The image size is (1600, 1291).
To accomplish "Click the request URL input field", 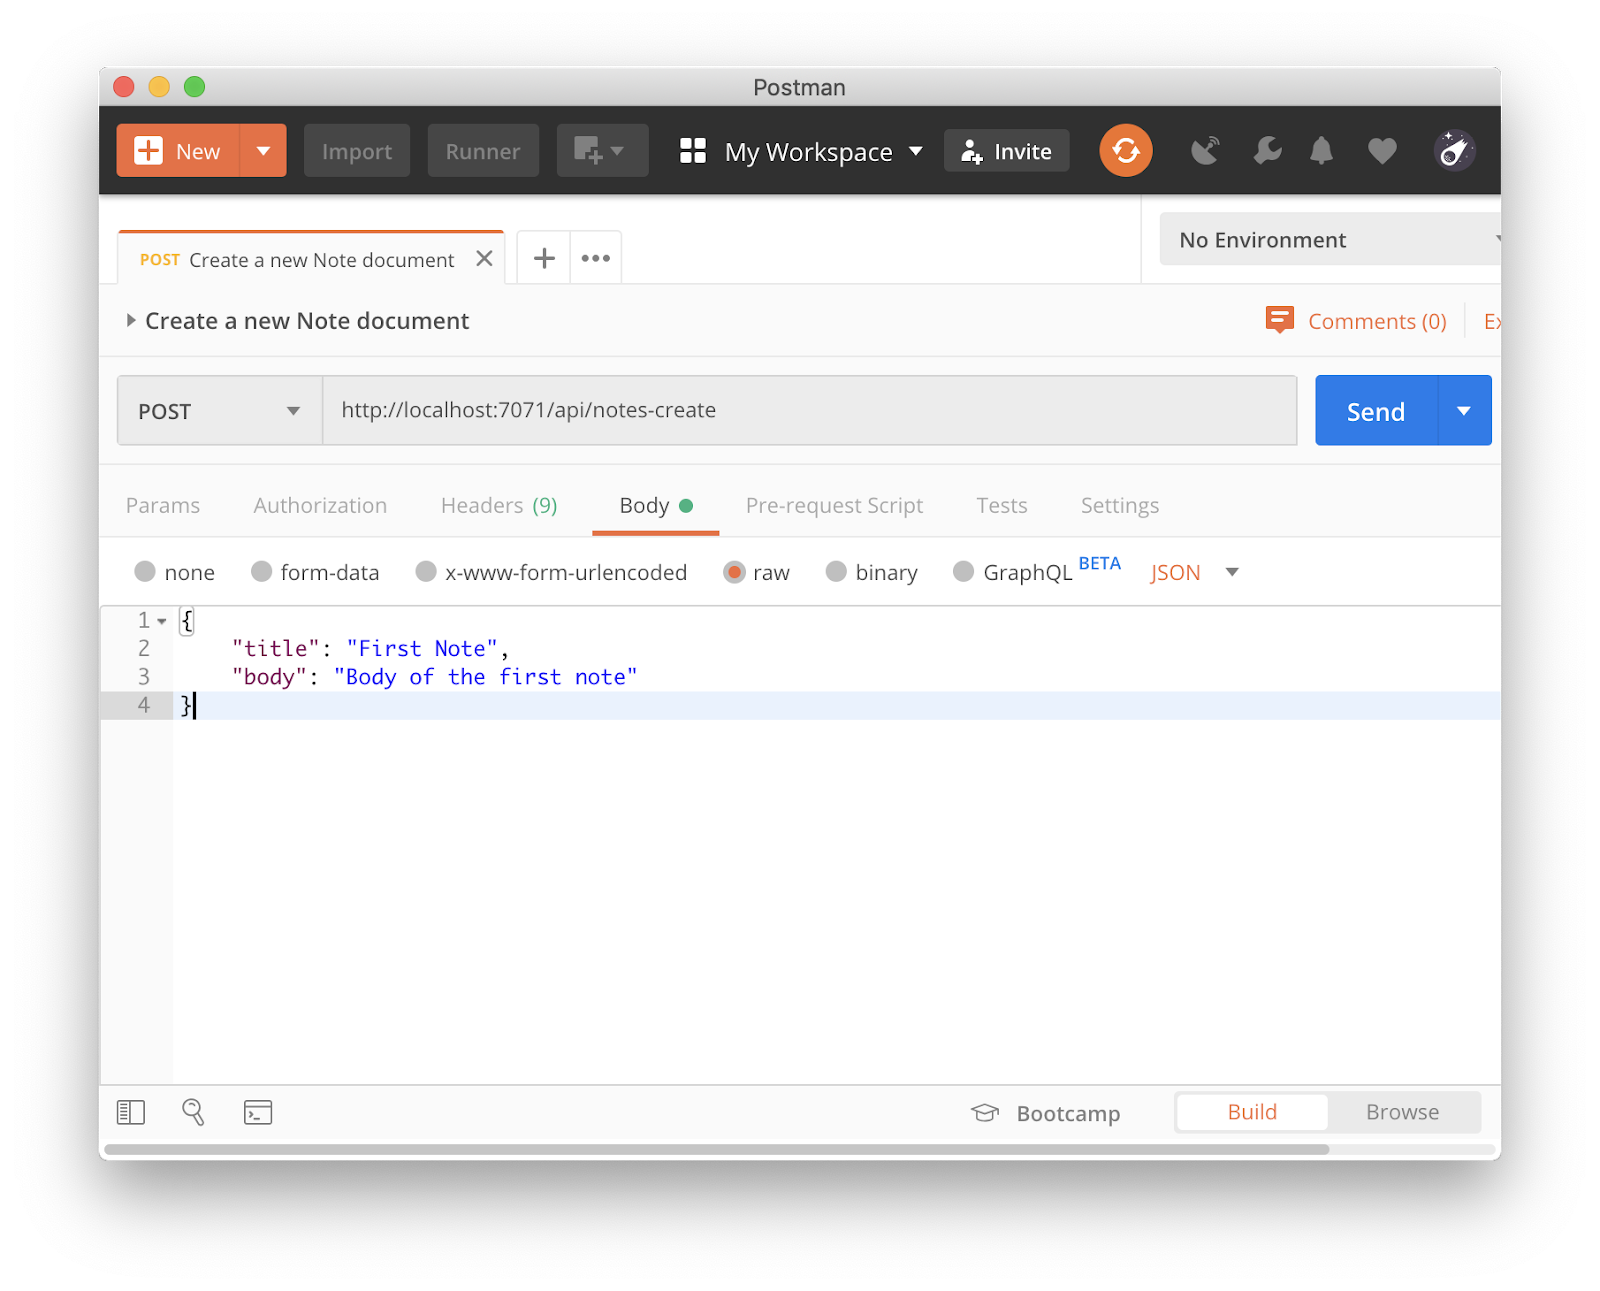I will (x=810, y=411).
